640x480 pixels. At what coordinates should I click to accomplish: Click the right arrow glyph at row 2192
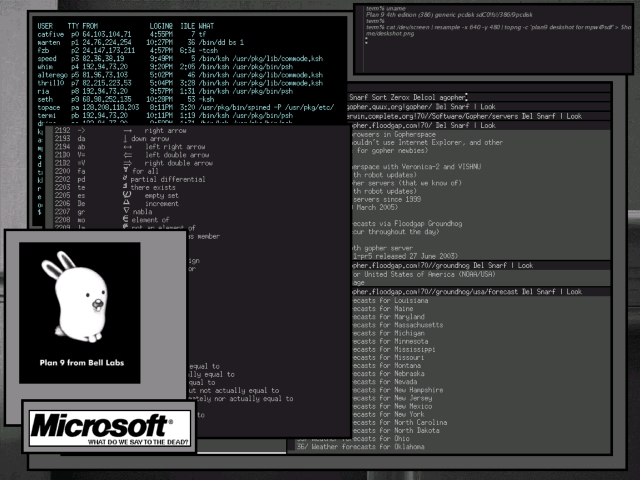[127, 131]
